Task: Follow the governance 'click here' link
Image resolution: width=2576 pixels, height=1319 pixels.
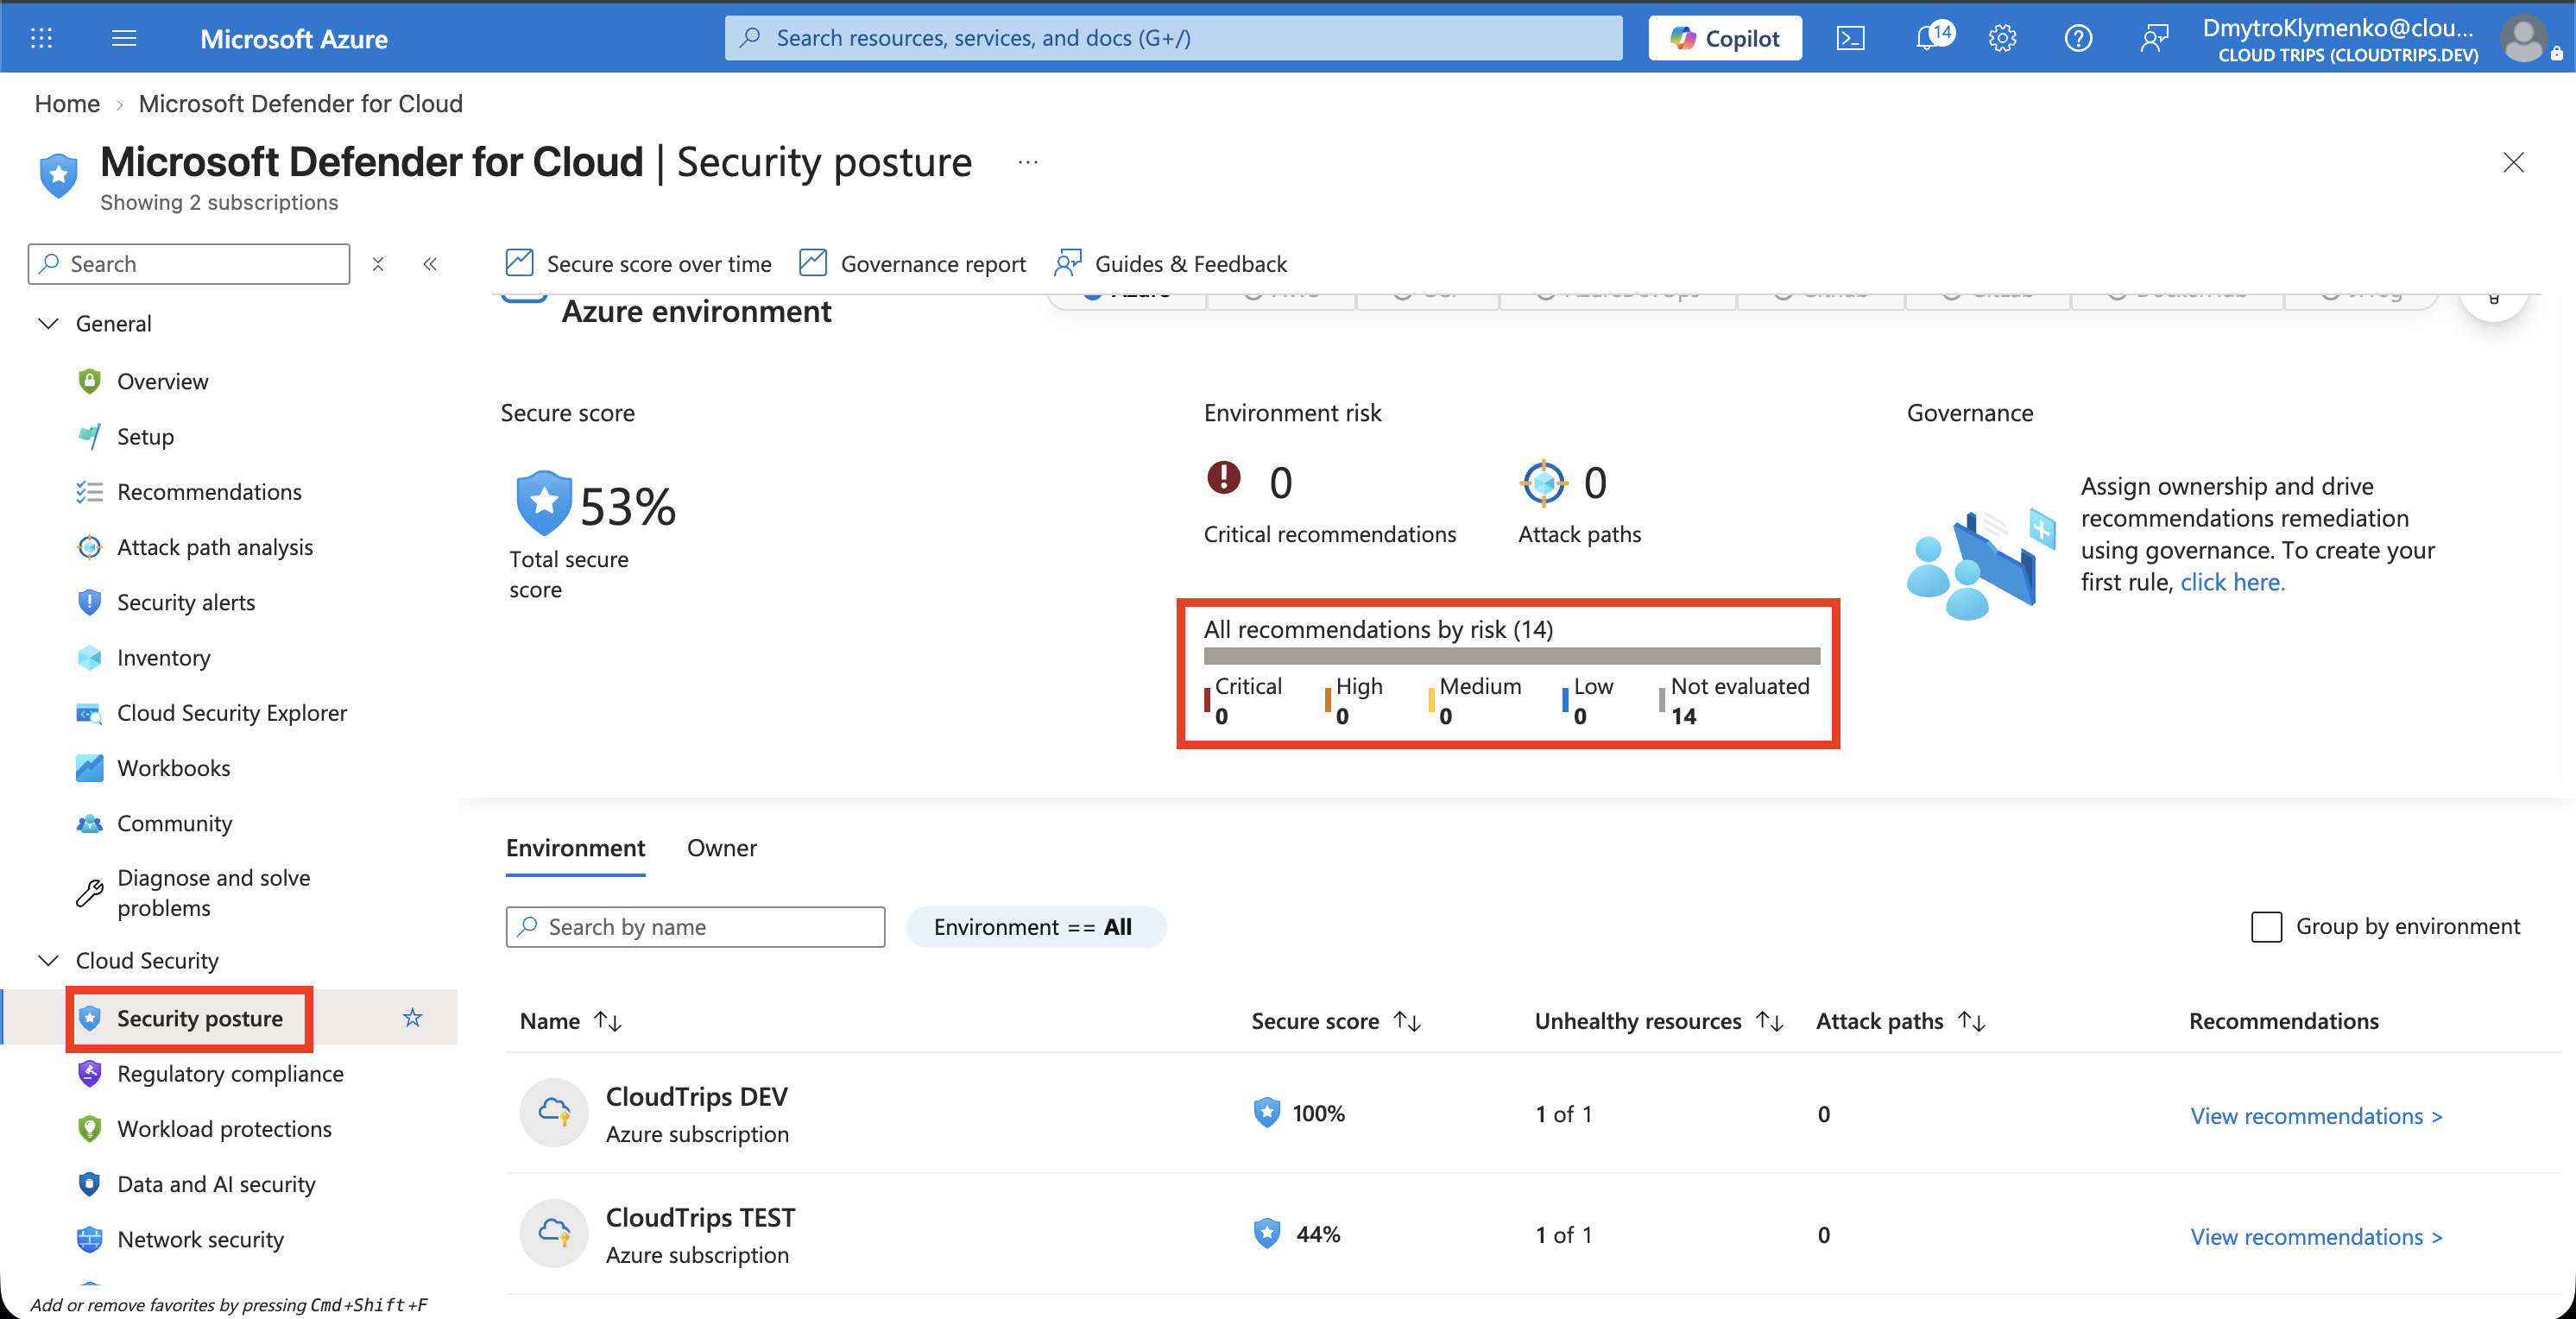Action: coord(2232,582)
